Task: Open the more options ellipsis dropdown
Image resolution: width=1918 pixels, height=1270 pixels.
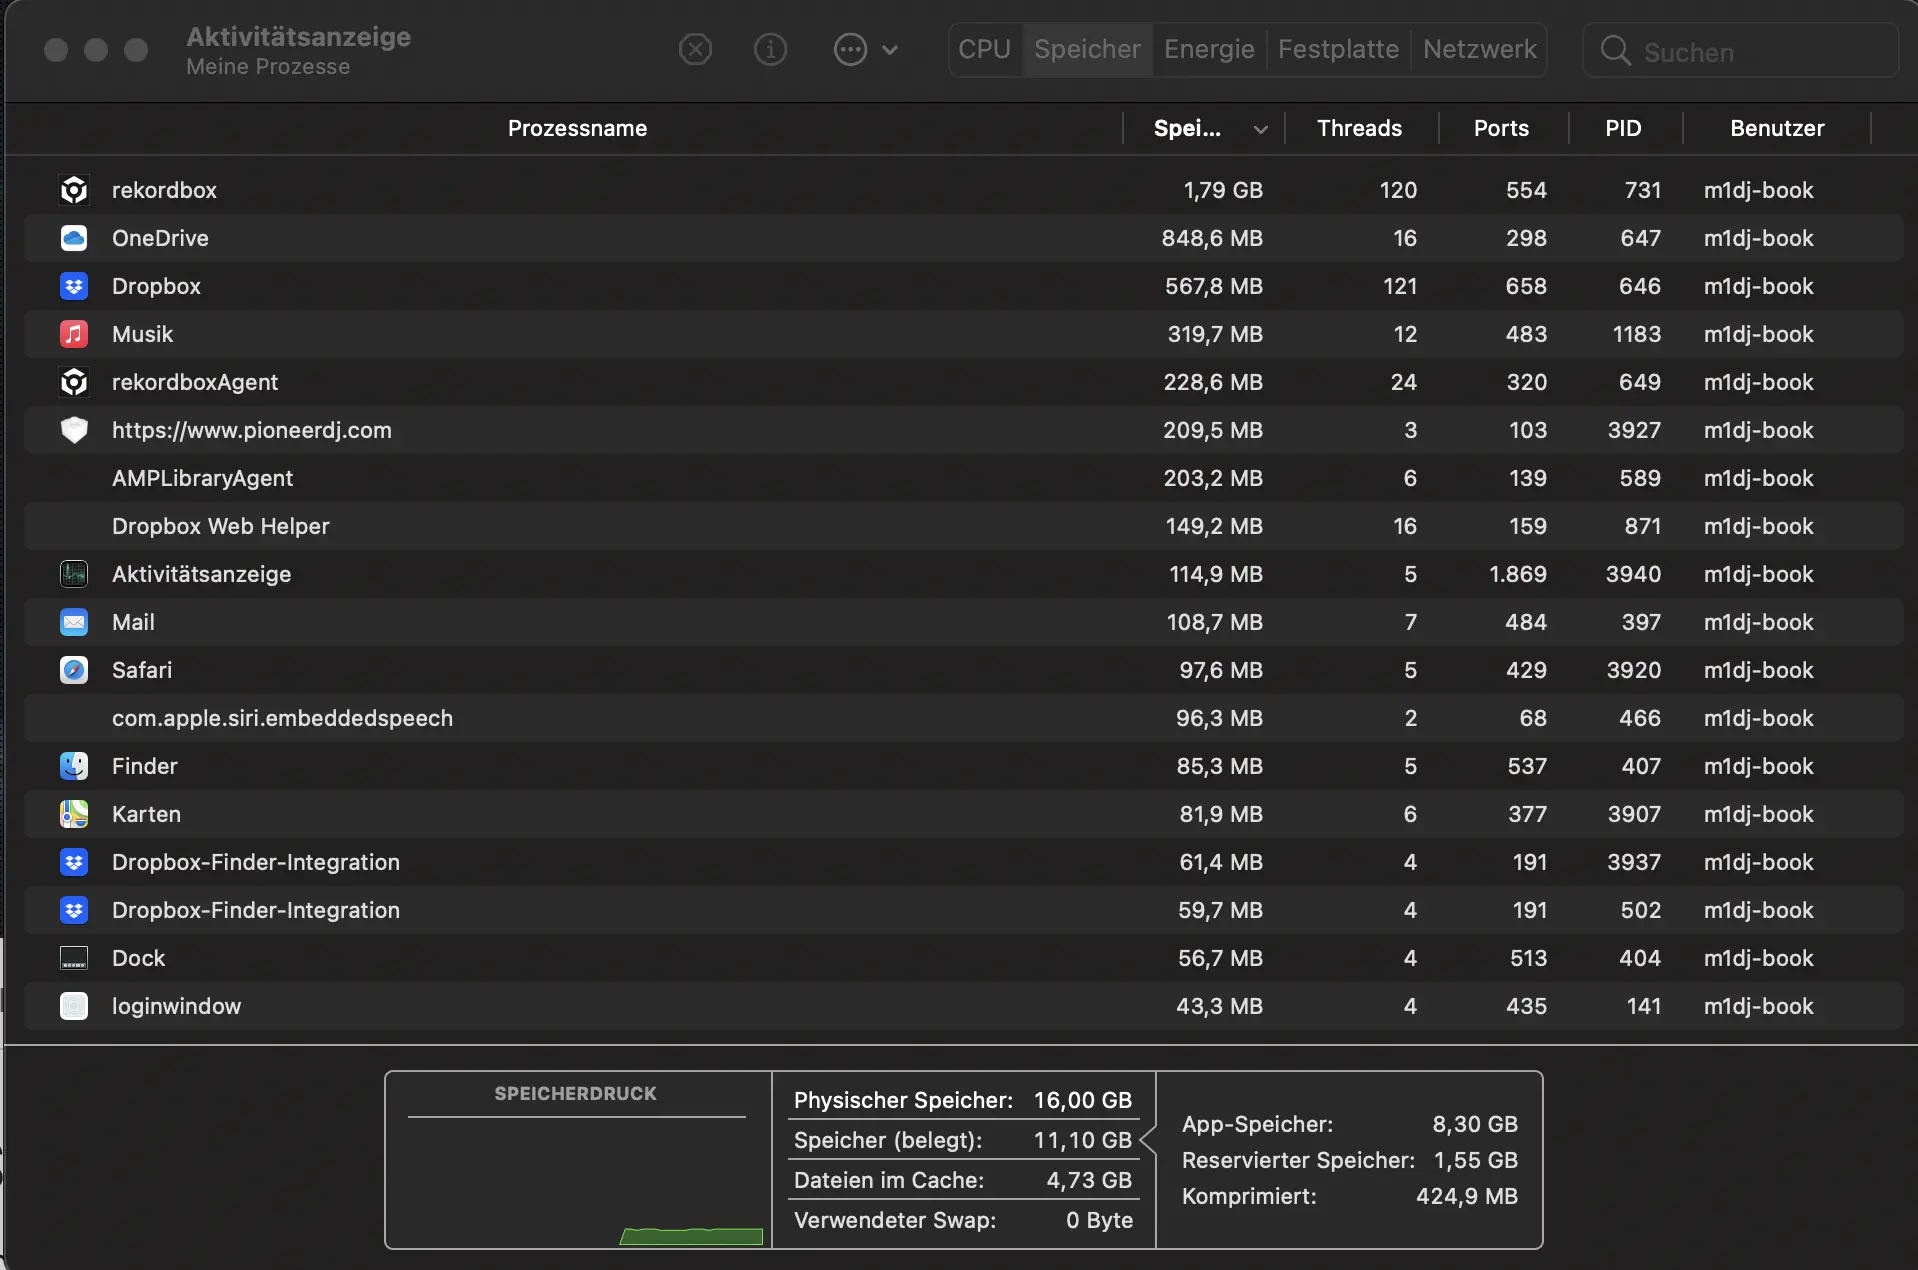Action: 865,49
